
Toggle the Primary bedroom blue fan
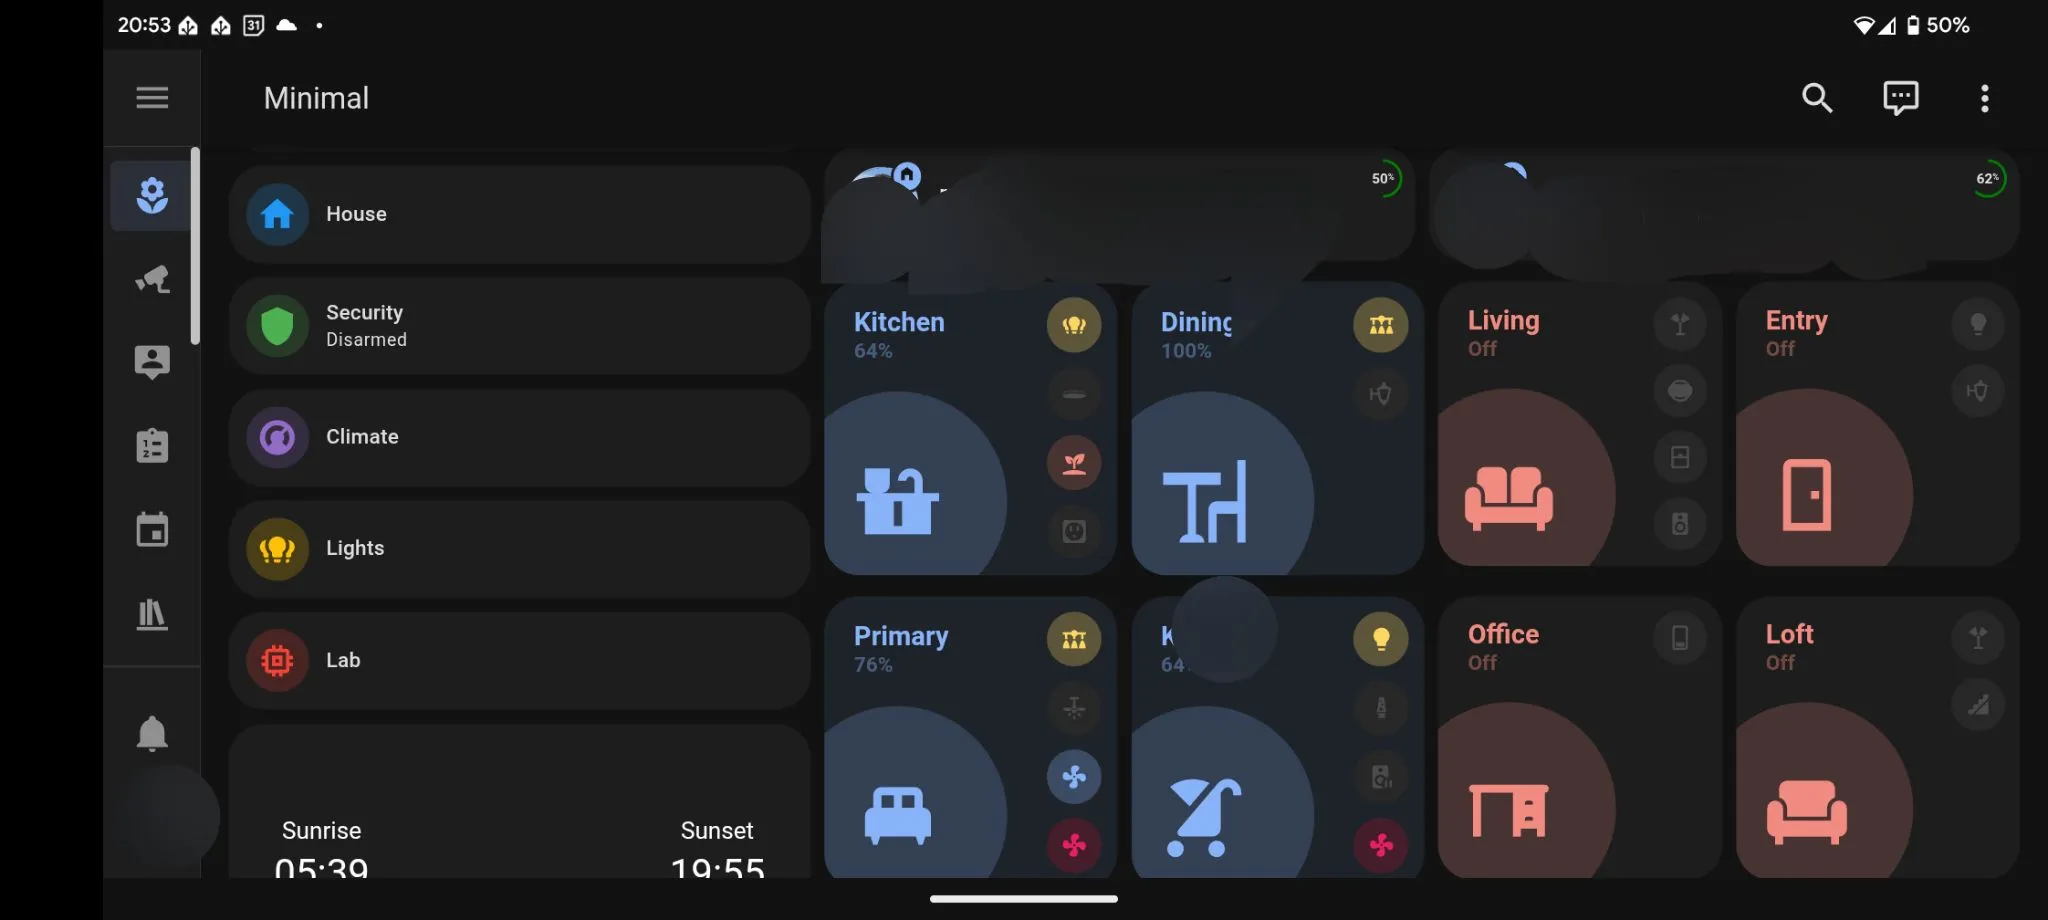pos(1074,777)
